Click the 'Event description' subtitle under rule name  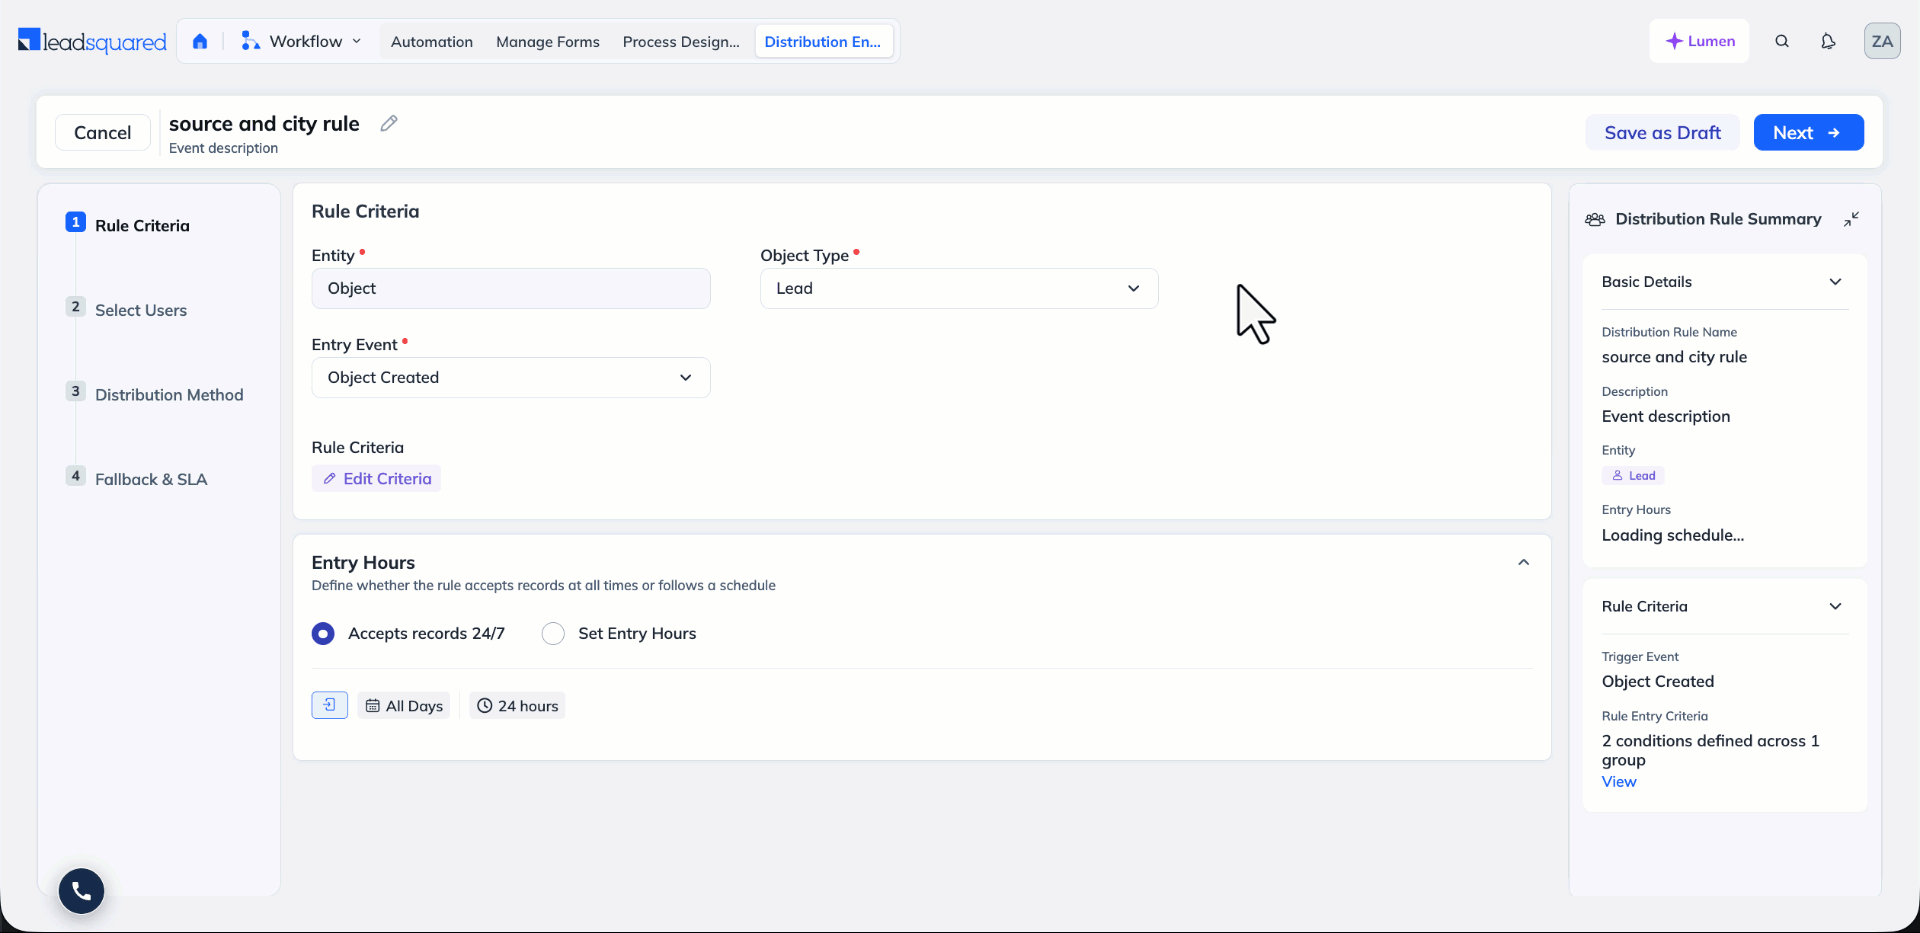(223, 148)
